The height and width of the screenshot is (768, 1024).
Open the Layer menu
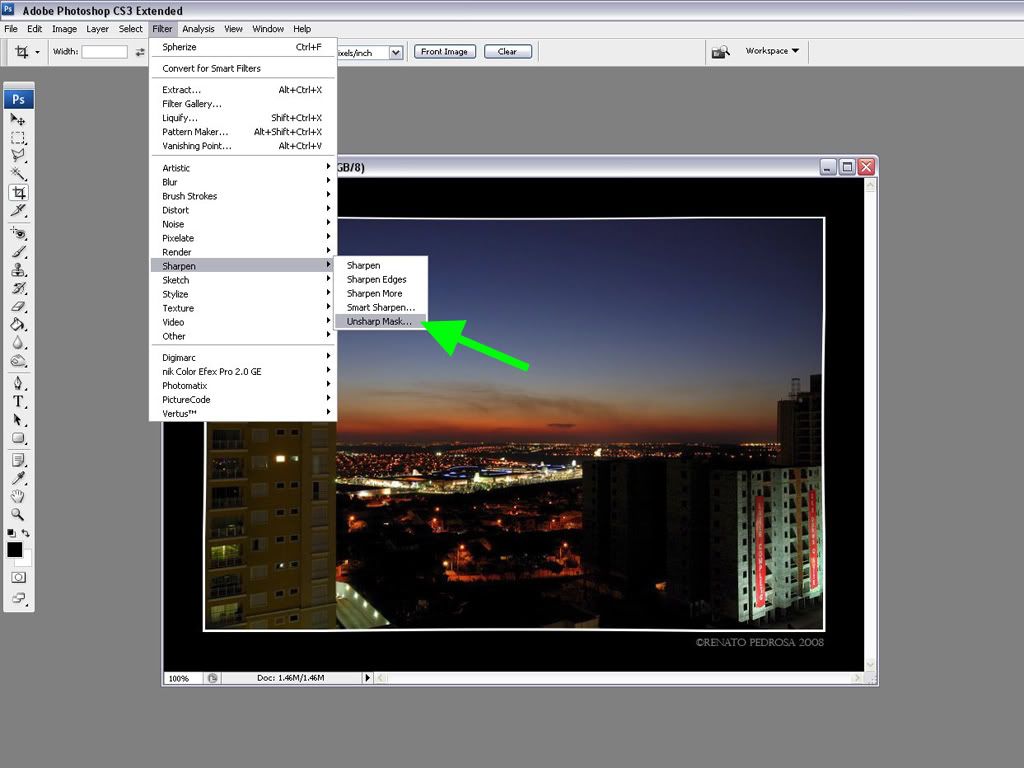[x=97, y=29]
